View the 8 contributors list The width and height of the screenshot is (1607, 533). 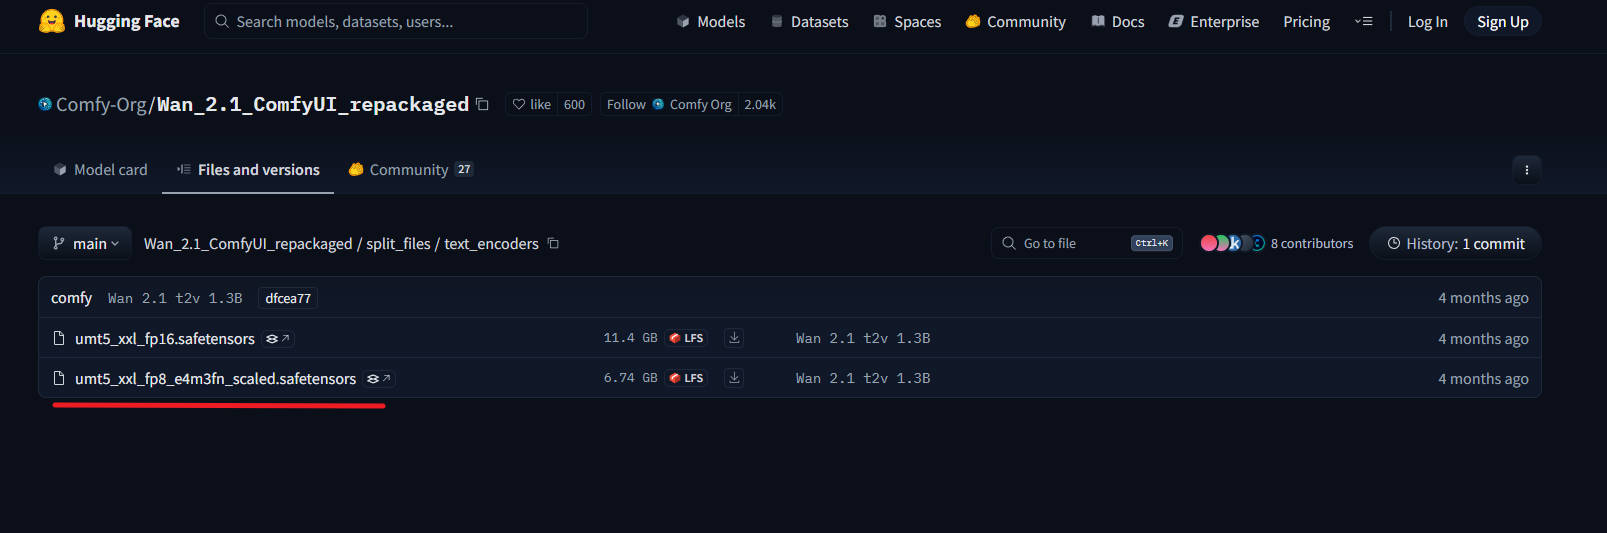pos(1312,243)
